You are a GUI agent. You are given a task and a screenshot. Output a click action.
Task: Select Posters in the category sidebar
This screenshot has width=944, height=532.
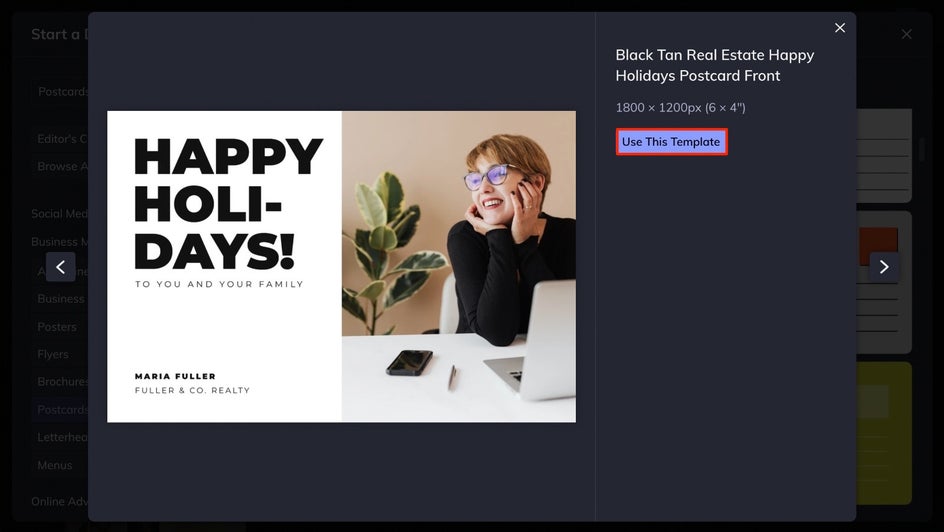[x=57, y=327]
